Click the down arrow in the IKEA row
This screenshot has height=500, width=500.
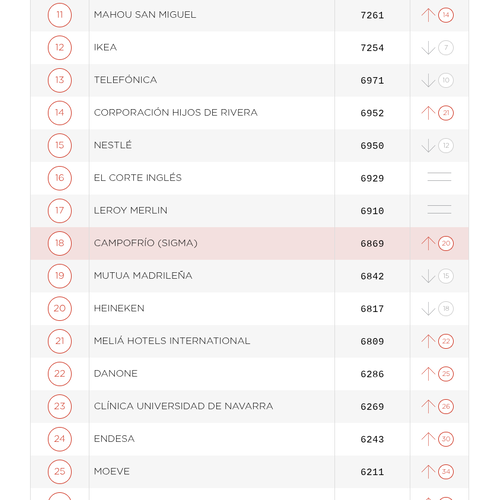pos(428,48)
